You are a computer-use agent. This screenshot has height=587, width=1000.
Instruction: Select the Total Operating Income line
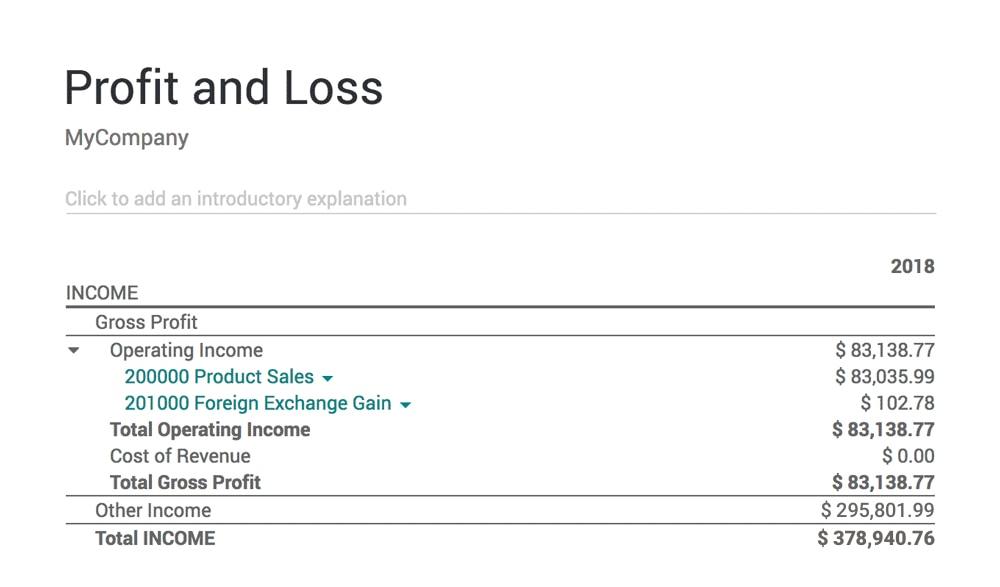point(500,429)
